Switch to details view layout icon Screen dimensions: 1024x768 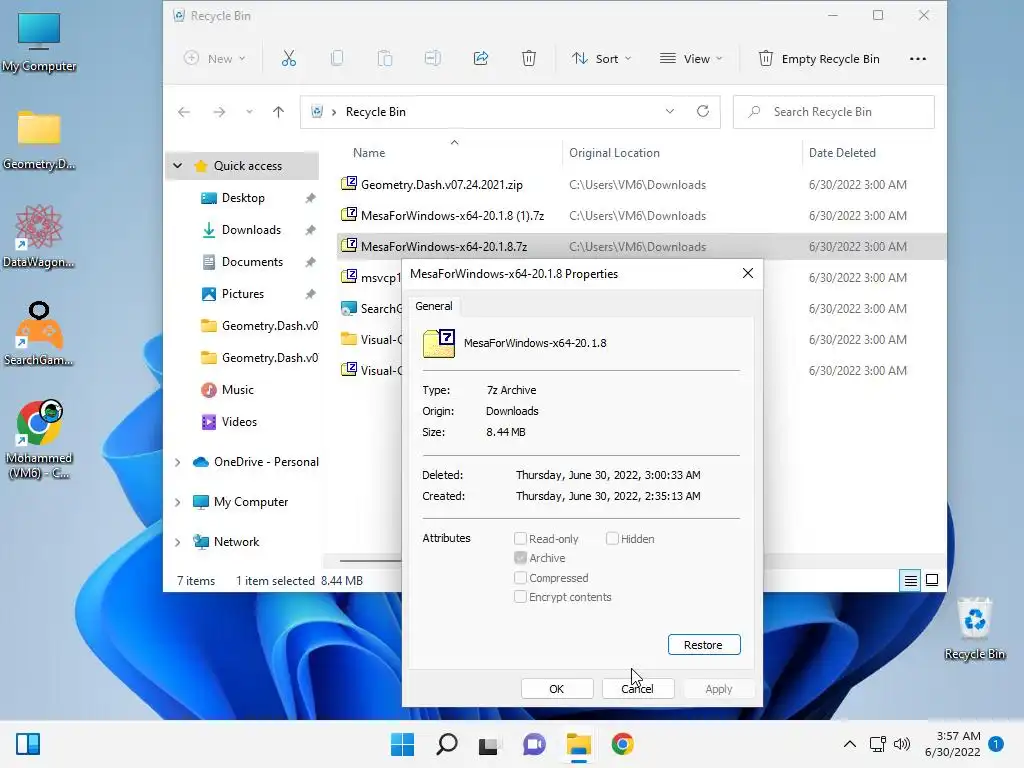tap(910, 580)
